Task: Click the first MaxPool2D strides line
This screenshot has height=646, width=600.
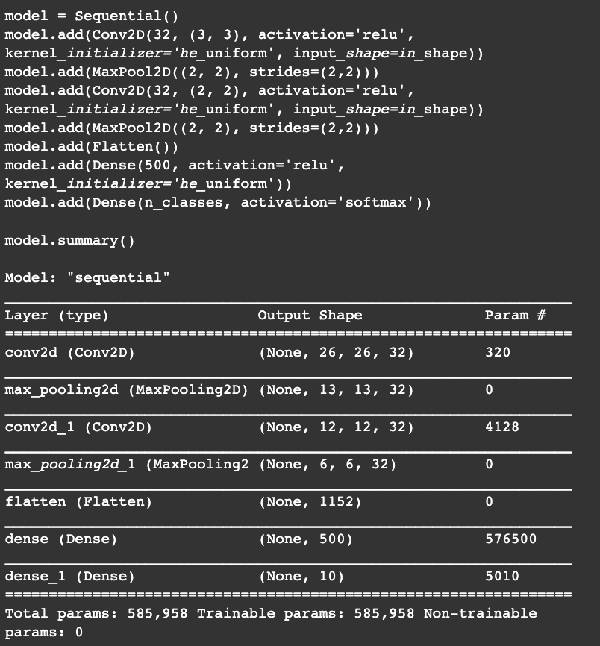Action: [192, 72]
